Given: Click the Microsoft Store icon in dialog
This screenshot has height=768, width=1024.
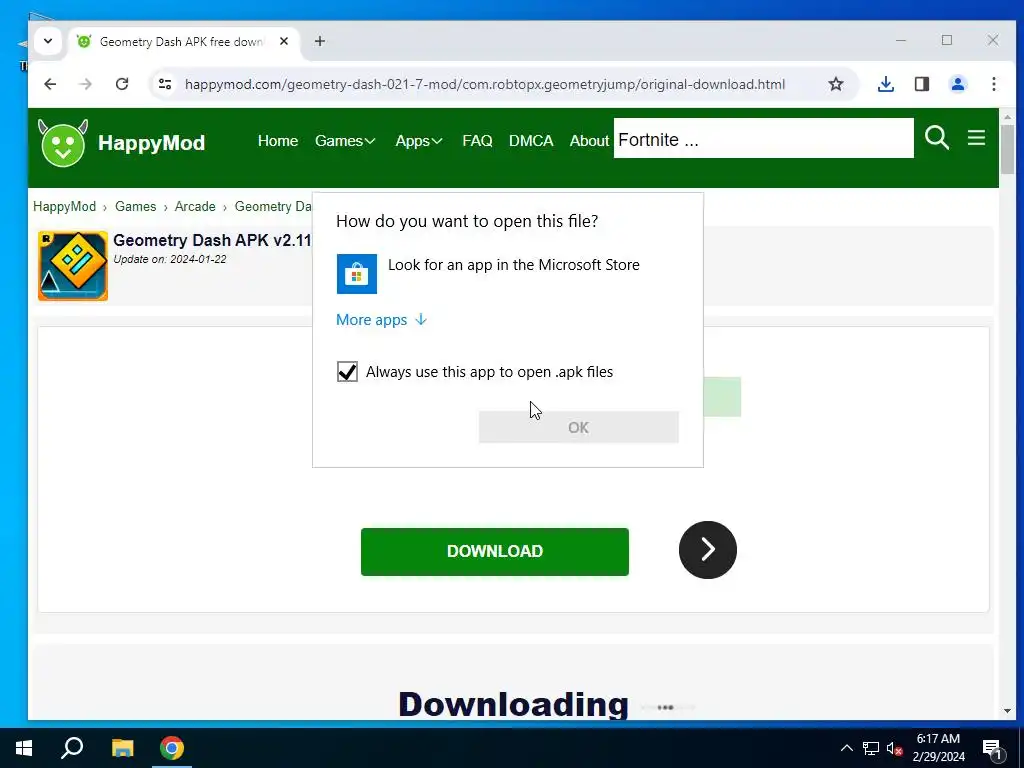Looking at the screenshot, I should 357,274.
